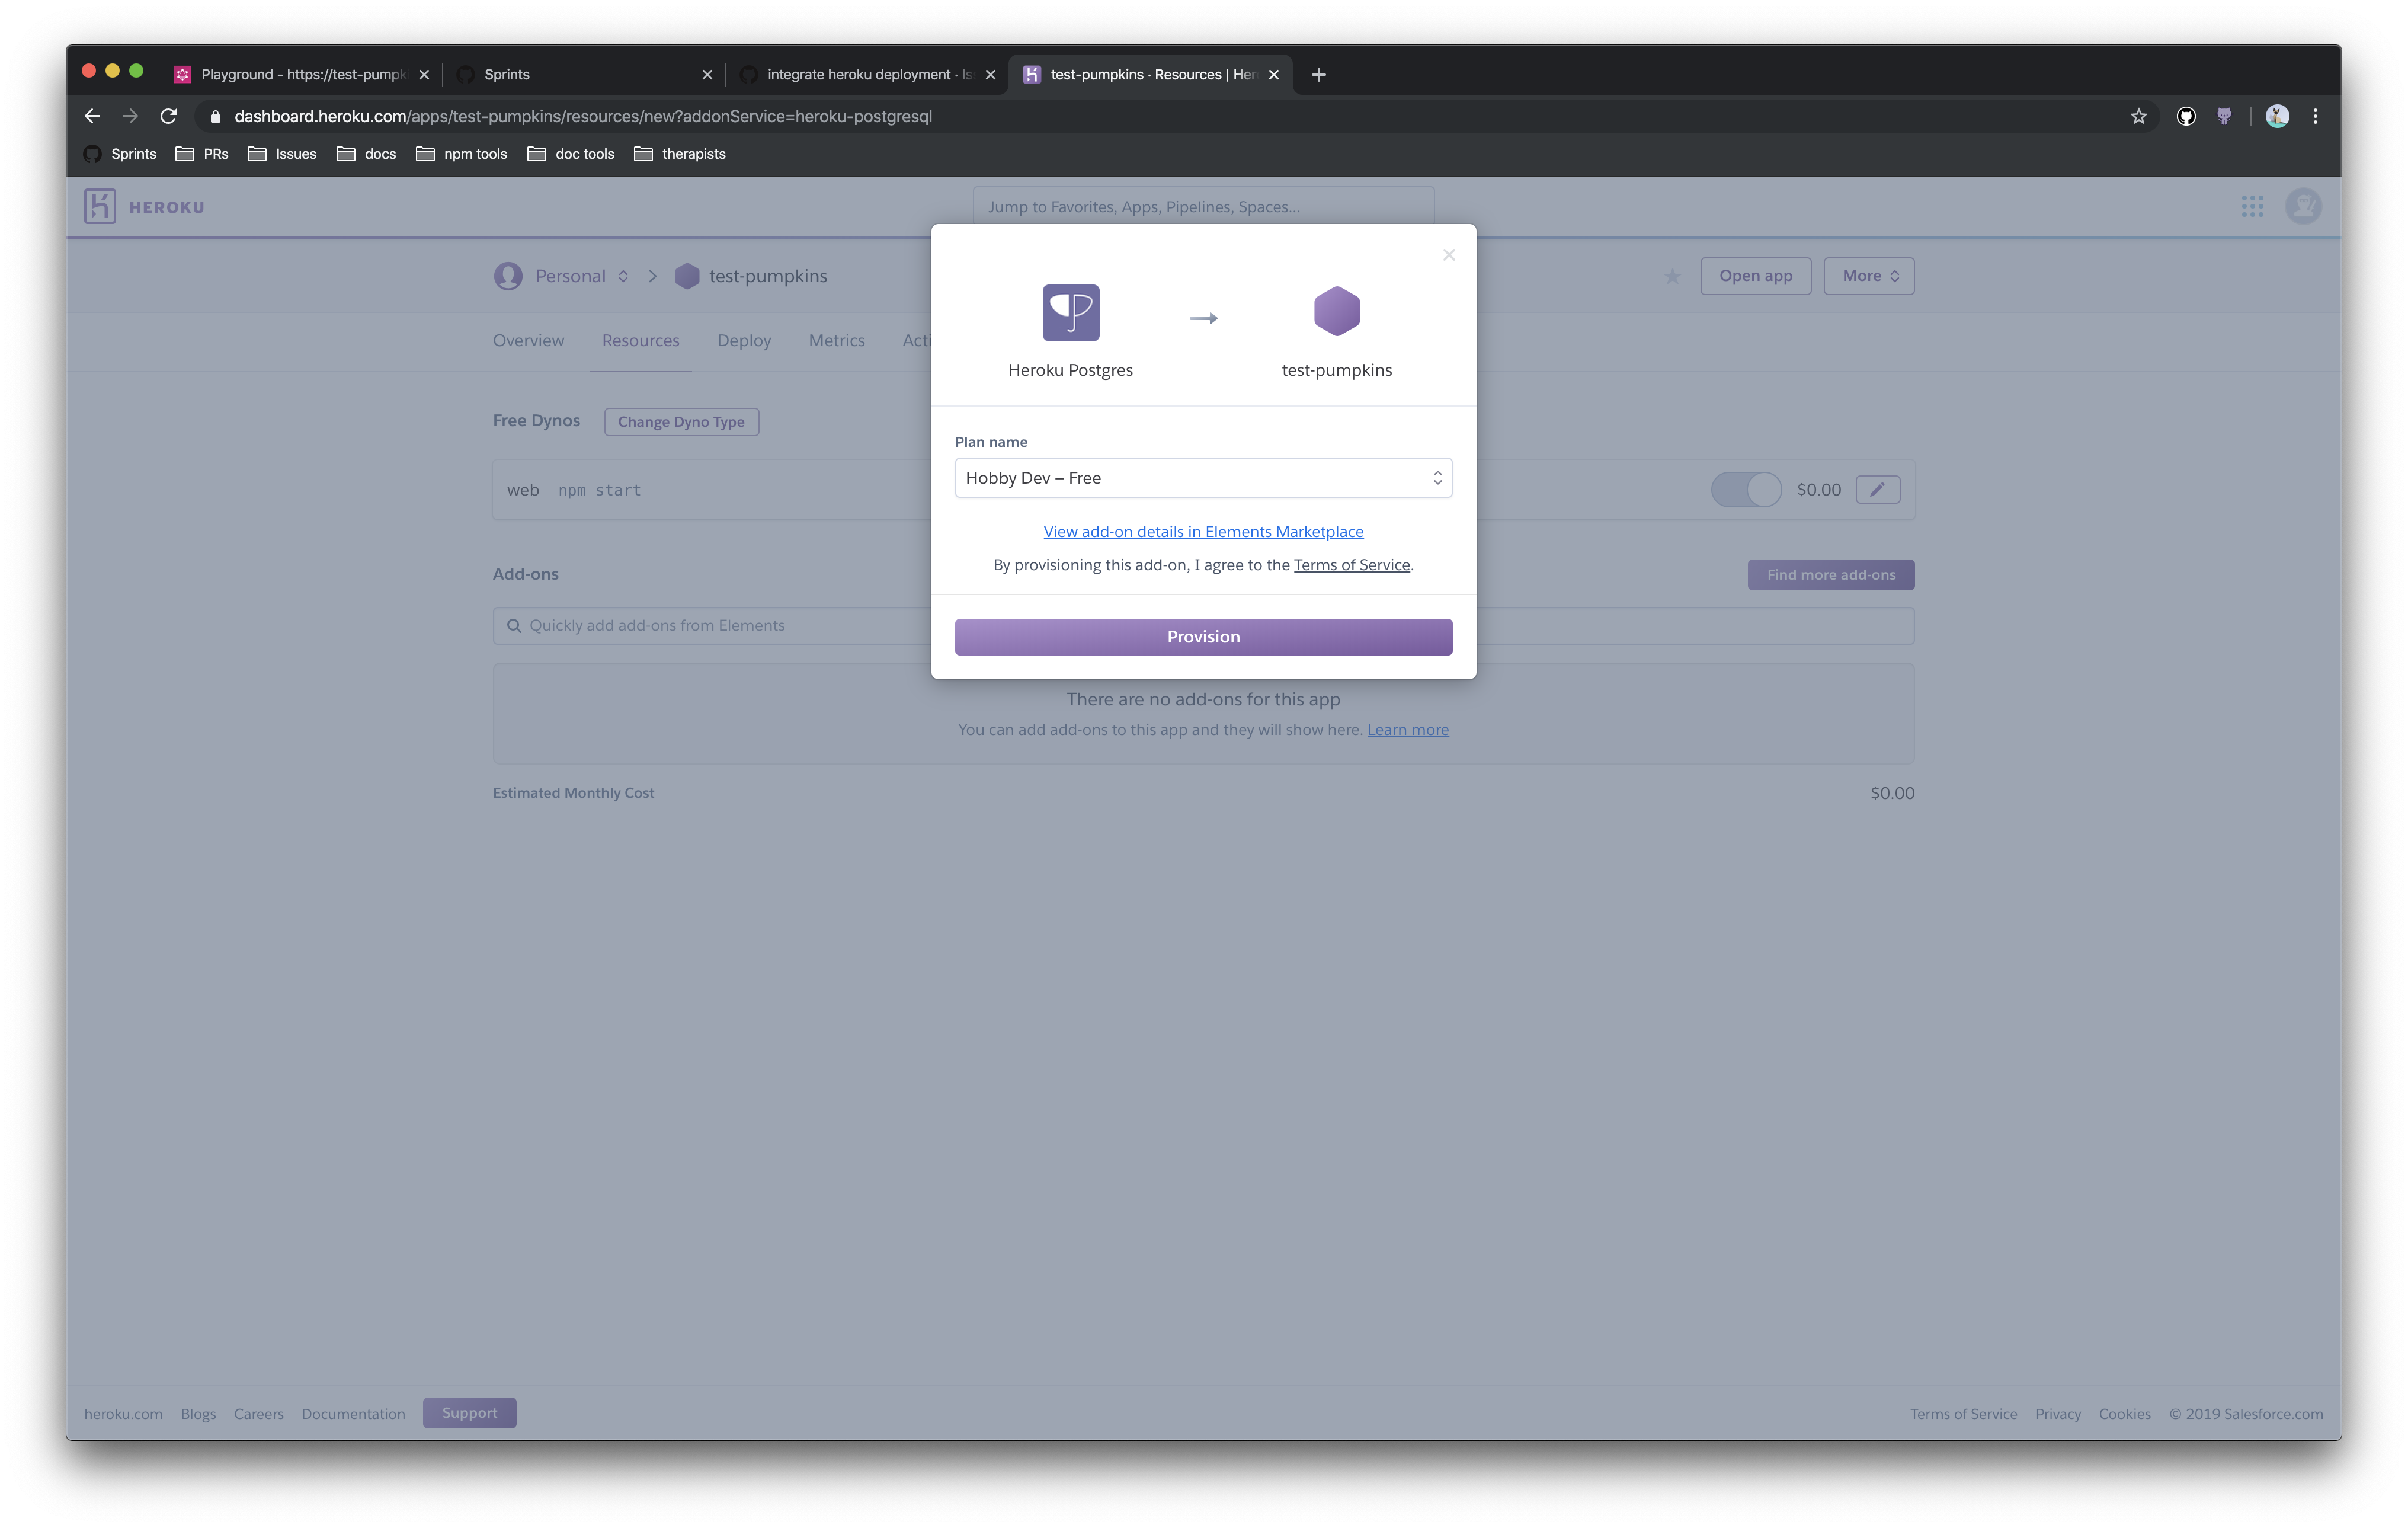Switch to the Metrics tab

(836, 340)
